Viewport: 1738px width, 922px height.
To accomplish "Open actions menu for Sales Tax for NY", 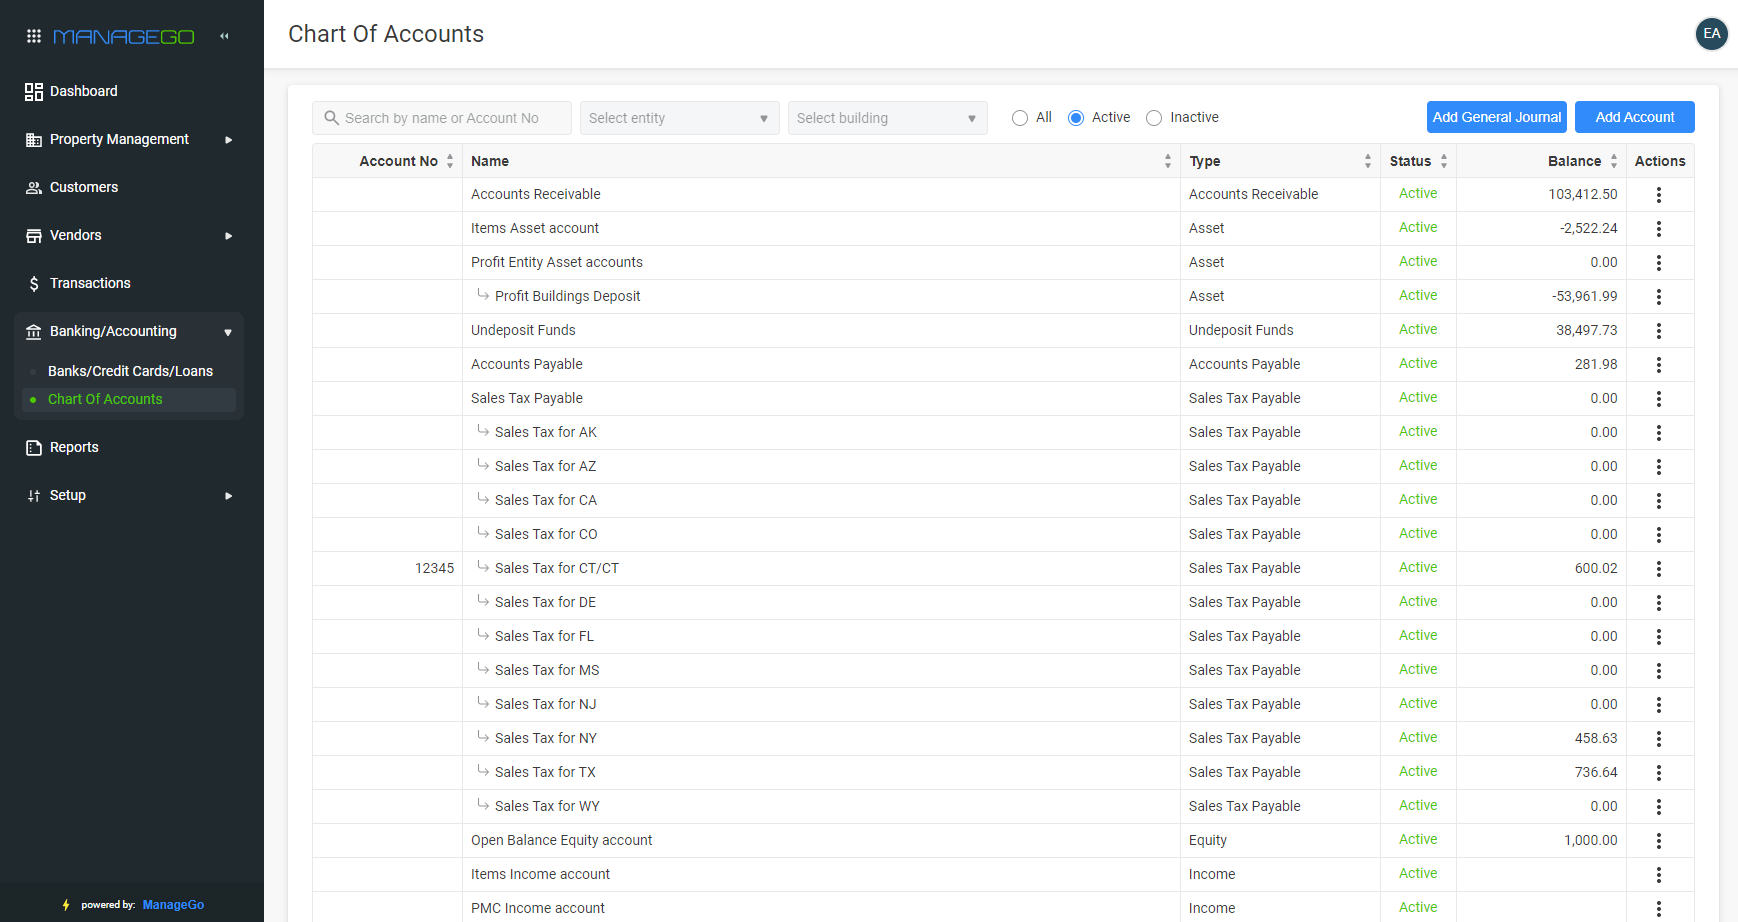I will coord(1658,739).
